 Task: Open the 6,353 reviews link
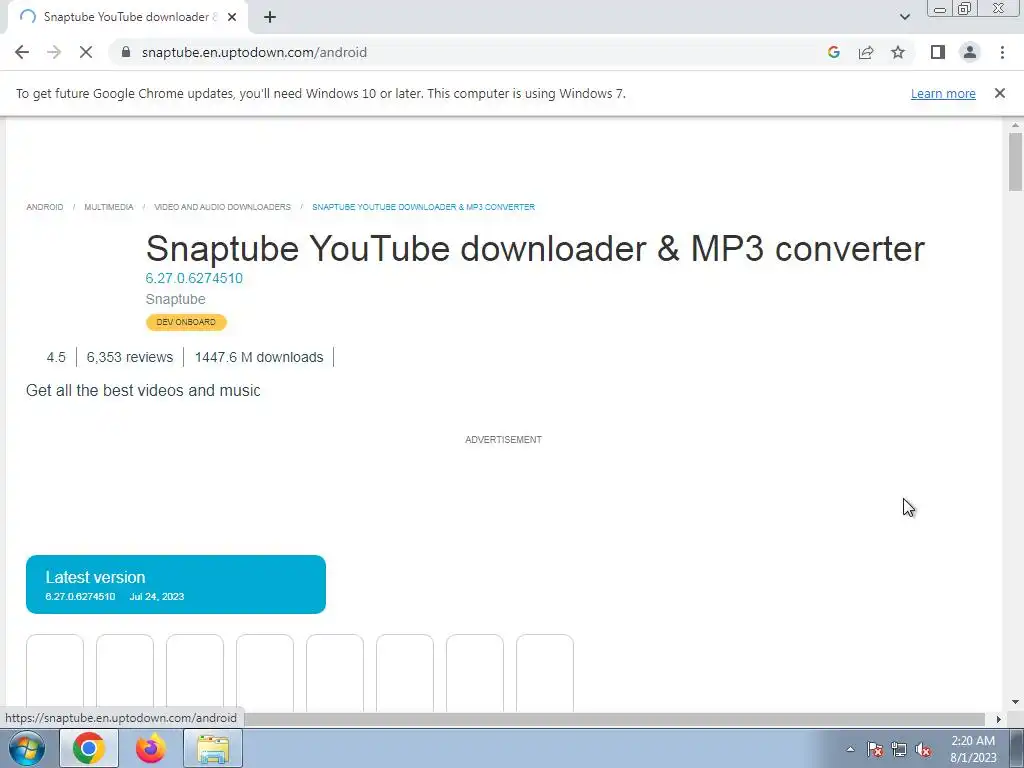[129, 357]
